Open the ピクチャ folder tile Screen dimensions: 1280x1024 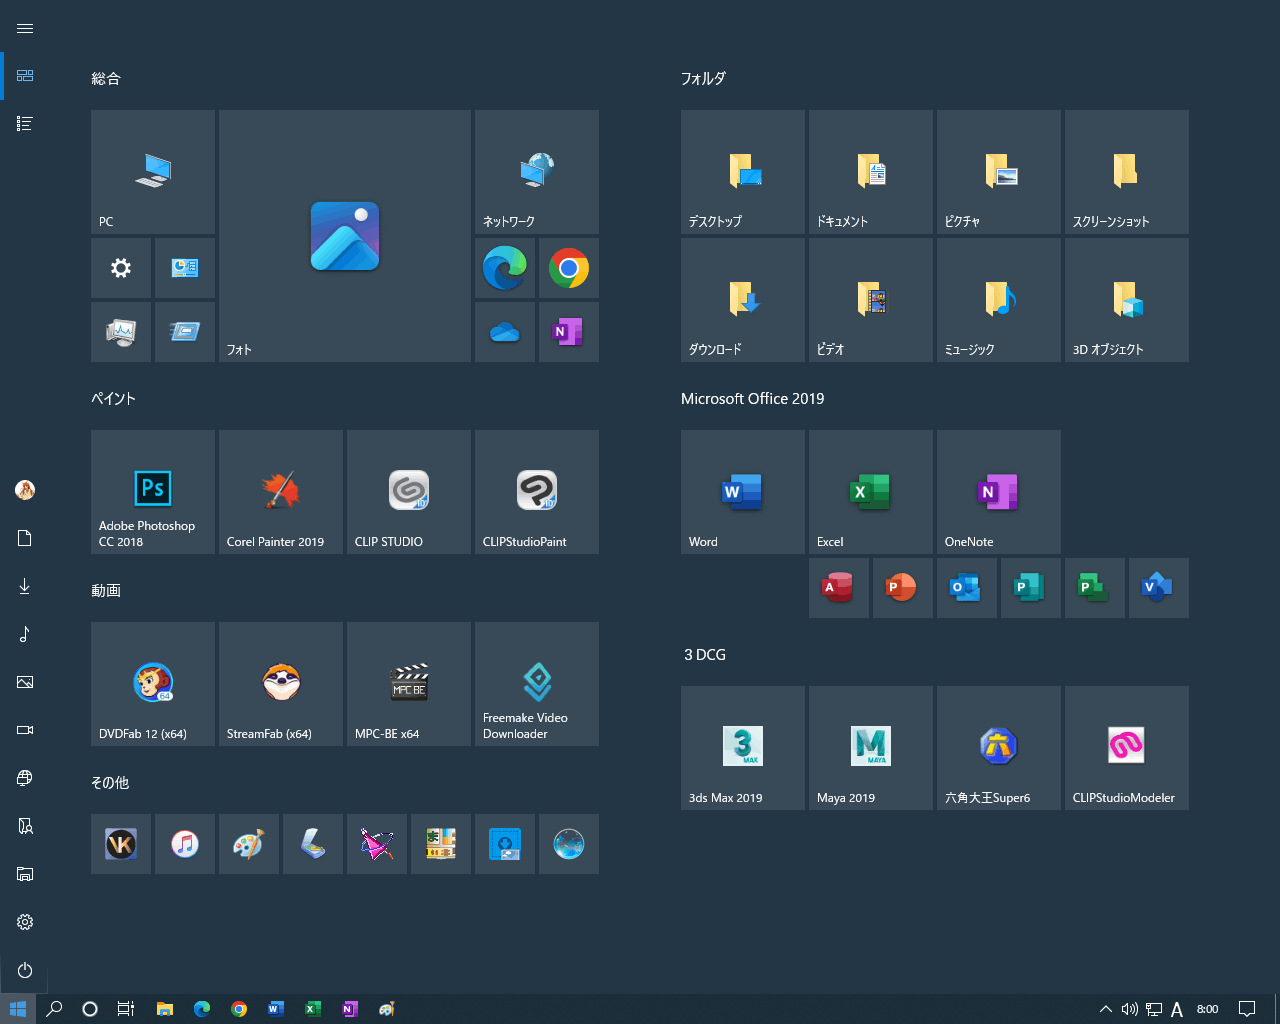pyautogui.click(x=999, y=172)
